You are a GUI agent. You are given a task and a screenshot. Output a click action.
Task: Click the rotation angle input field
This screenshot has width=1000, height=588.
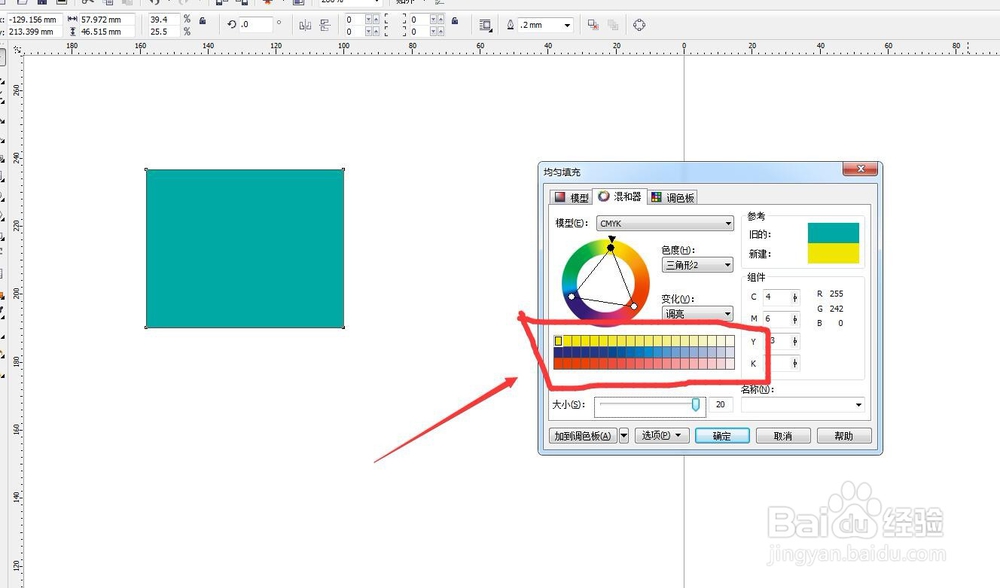(256, 24)
